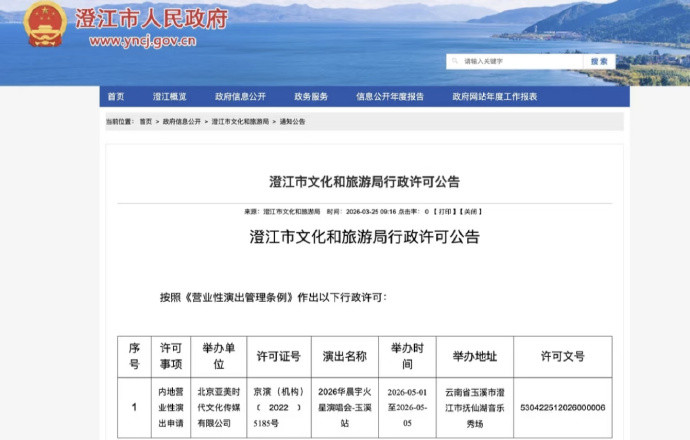Image resolution: width=690 pixels, height=440 pixels.
Task: Click the www.yncj.gov.cn site URL text
Action: (x=143, y=41)
